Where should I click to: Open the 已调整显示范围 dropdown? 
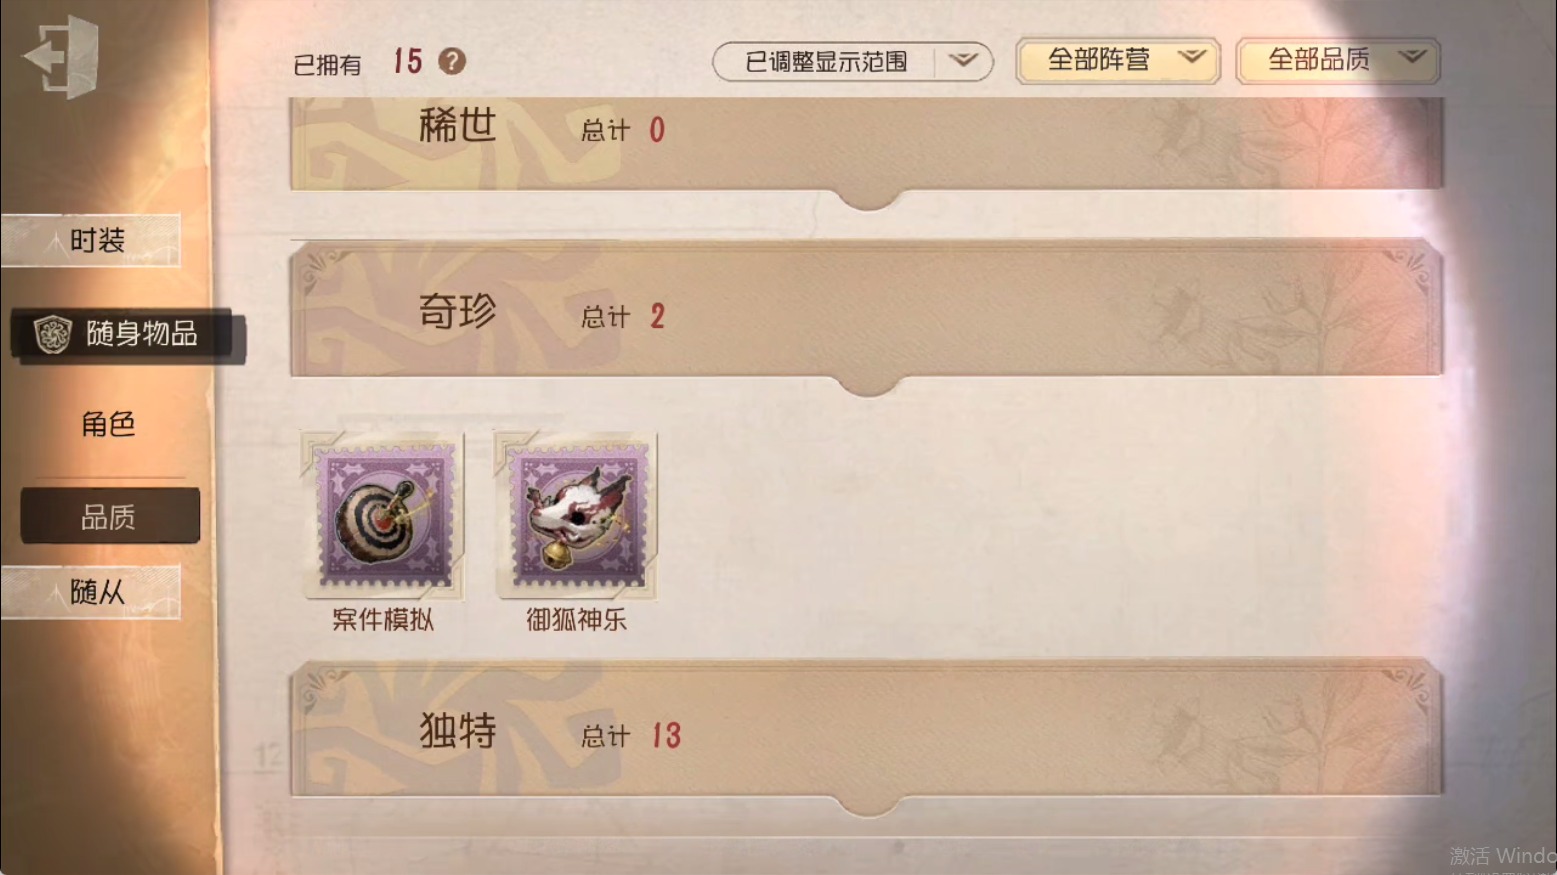click(852, 62)
